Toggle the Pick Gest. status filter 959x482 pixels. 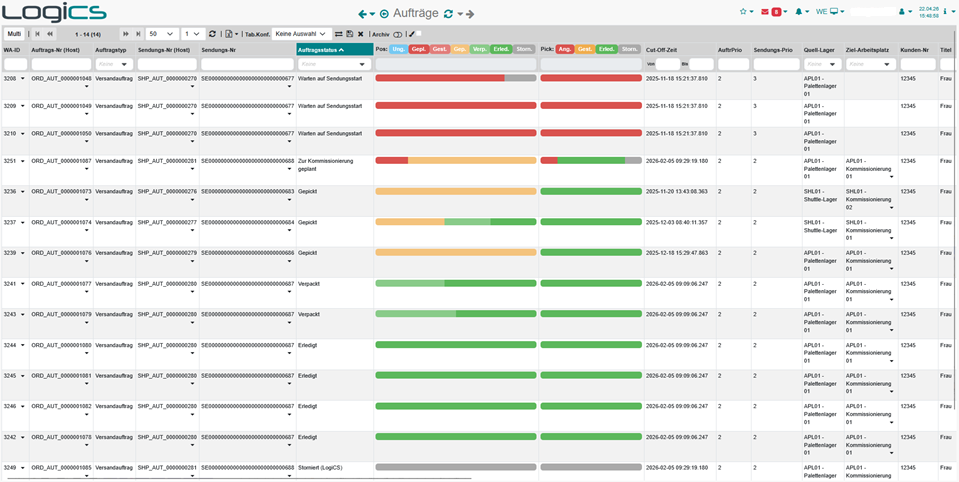tap(585, 49)
